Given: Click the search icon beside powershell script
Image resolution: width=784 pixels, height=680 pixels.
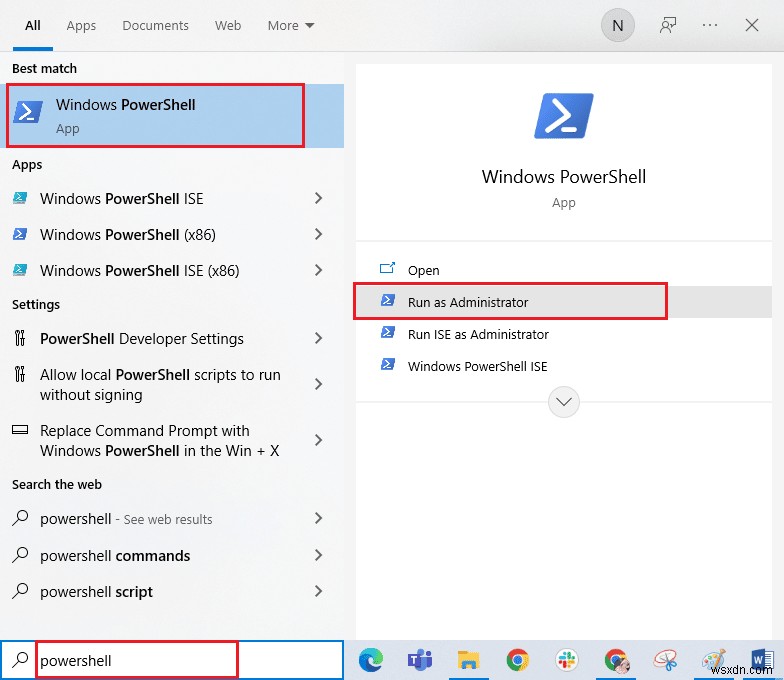Looking at the screenshot, I should tap(20, 590).
